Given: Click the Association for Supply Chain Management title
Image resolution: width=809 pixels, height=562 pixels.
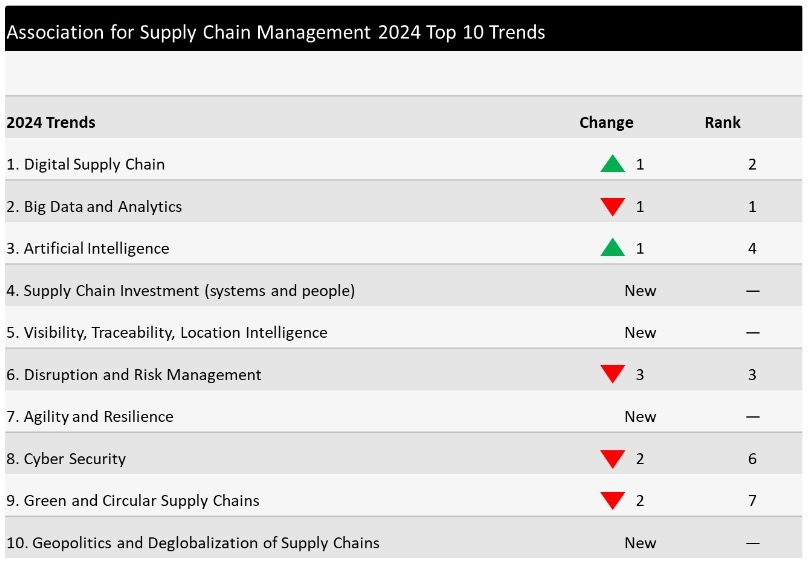Looking at the screenshot, I should [275, 32].
